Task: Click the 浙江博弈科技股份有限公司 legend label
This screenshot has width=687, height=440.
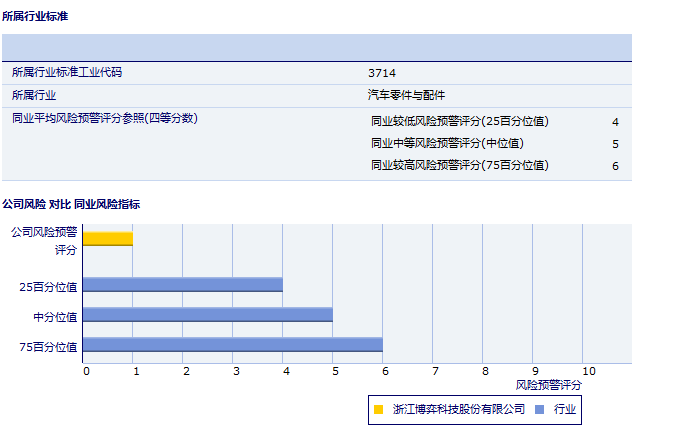Action: (x=458, y=409)
